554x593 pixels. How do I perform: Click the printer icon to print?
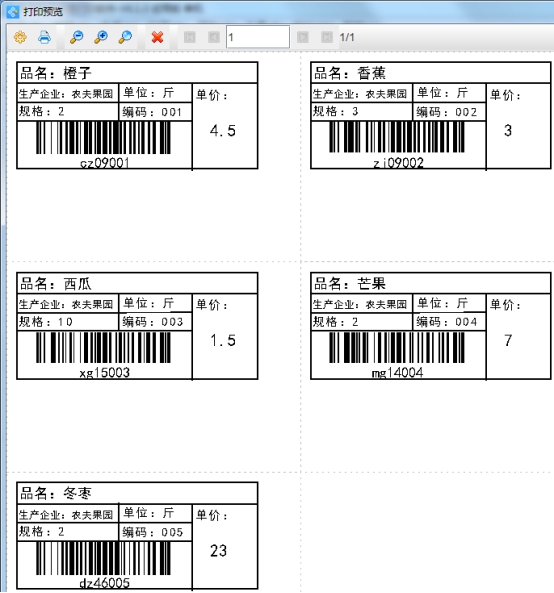pyautogui.click(x=44, y=37)
